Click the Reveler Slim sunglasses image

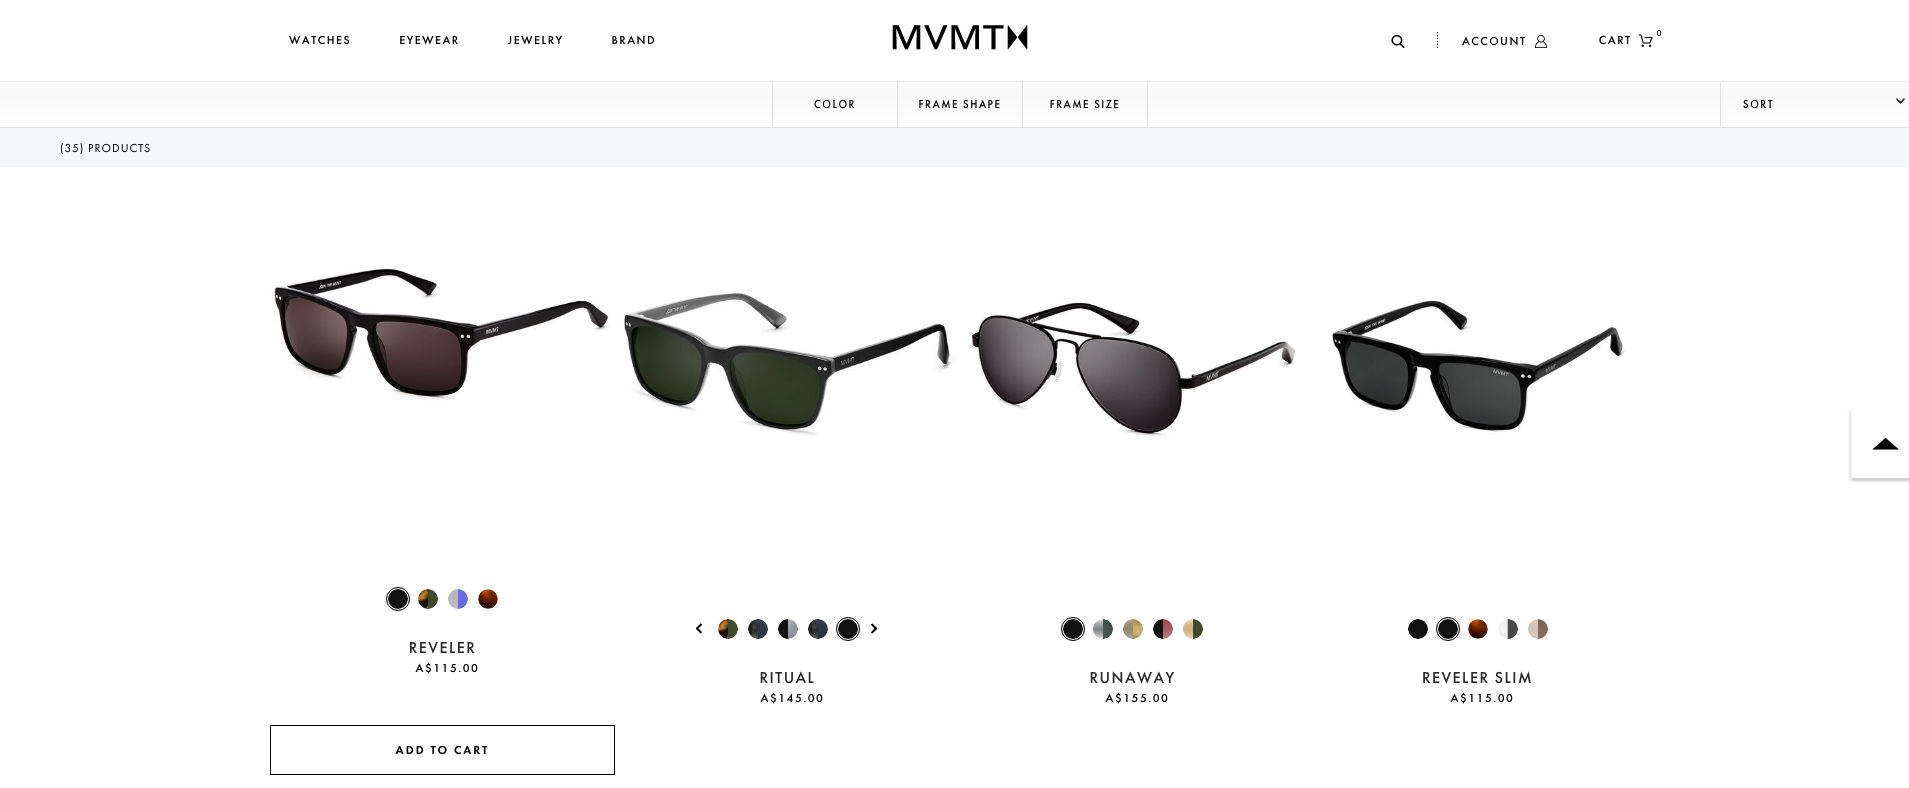tap(1477, 365)
